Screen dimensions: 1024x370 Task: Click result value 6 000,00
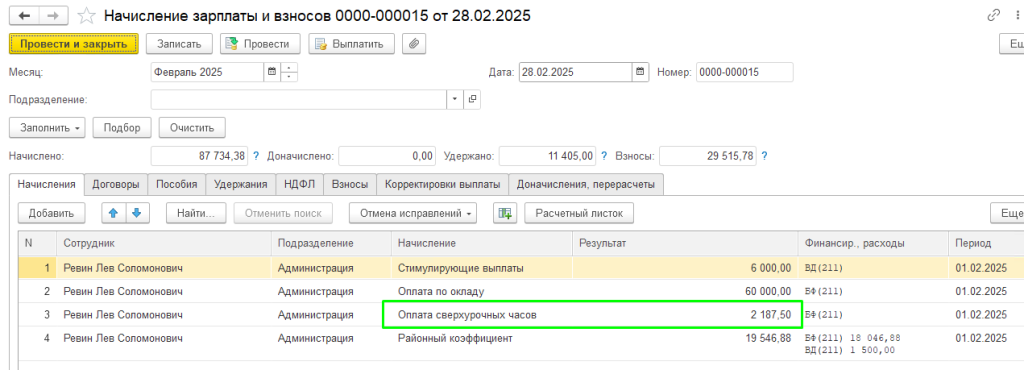[772, 268]
